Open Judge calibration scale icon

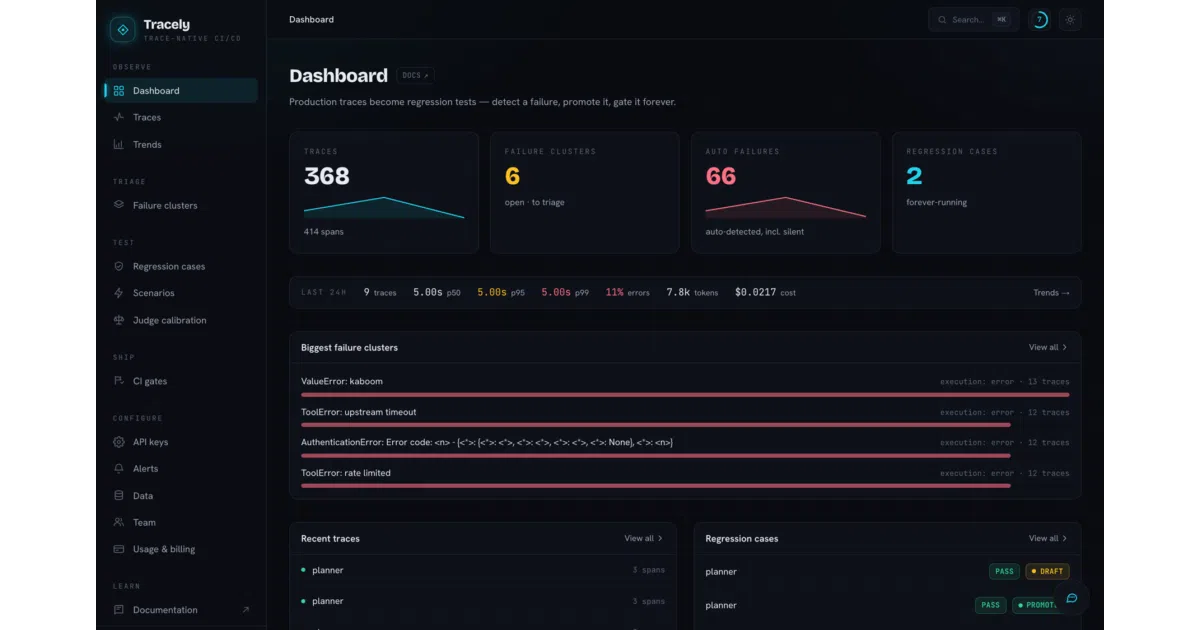click(119, 320)
